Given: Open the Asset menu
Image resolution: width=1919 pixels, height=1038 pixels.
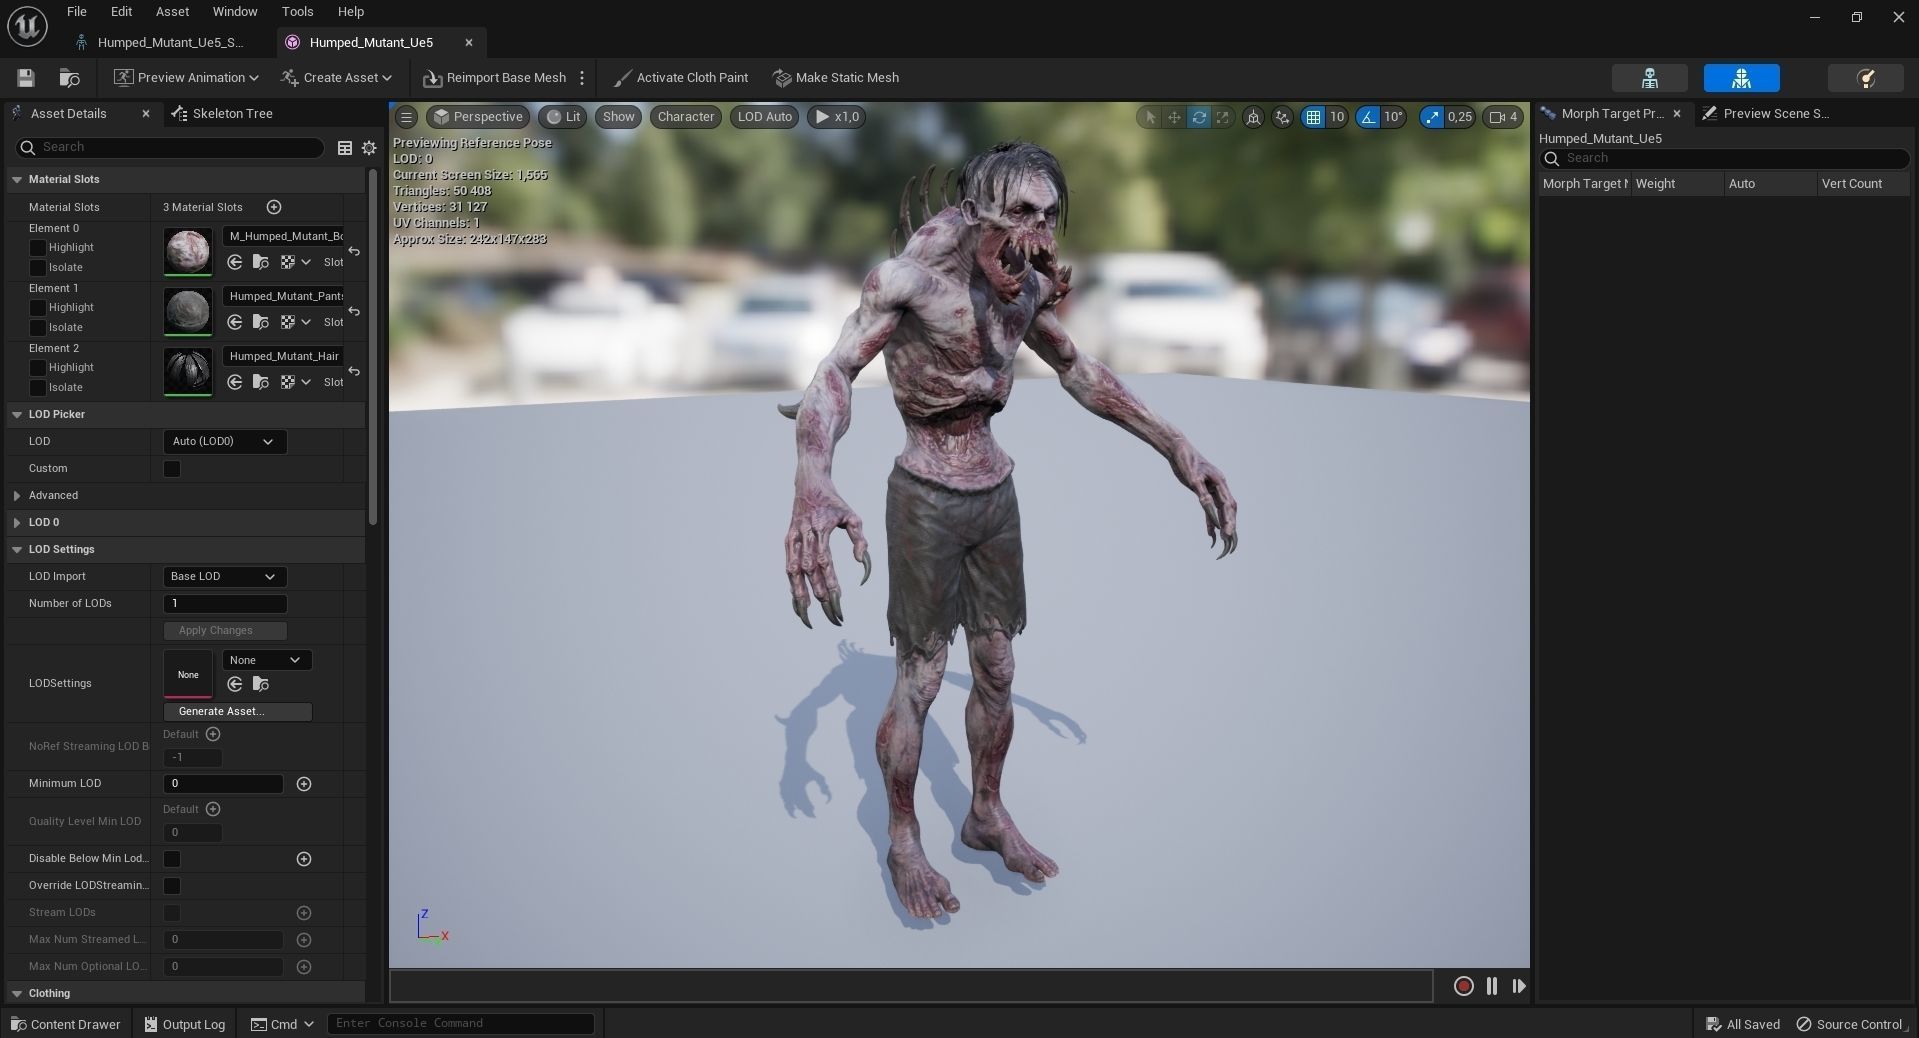Looking at the screenshot, I should click(172, 12).
